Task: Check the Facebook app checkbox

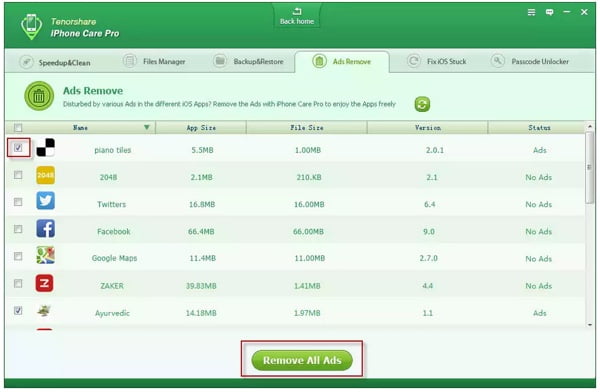Action: 18,229
